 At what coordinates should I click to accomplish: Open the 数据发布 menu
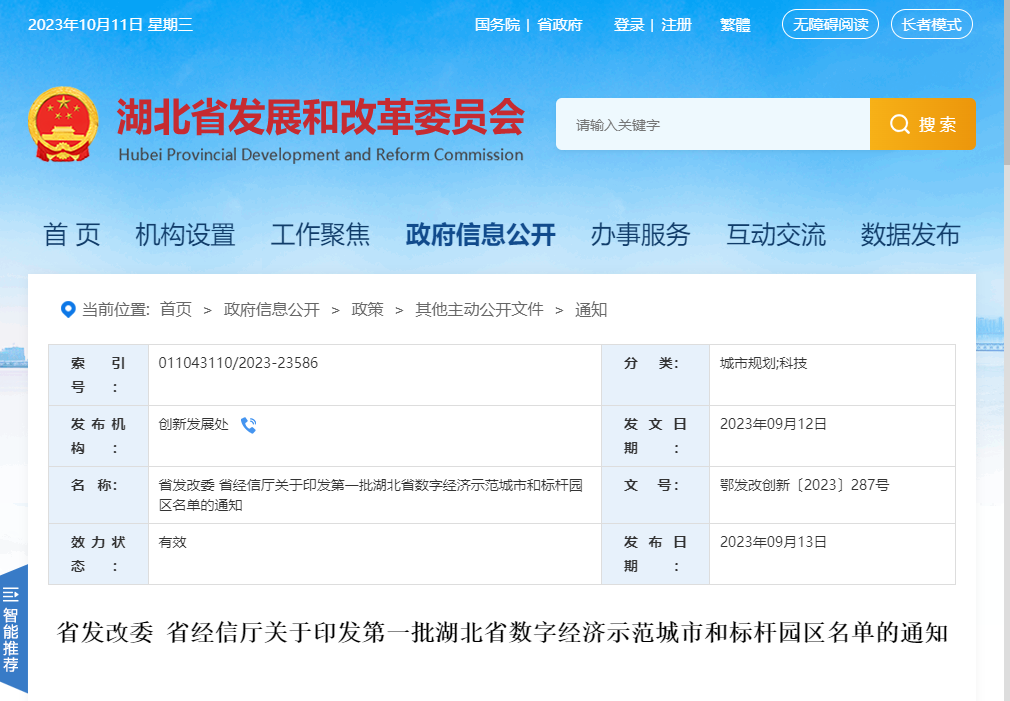(x=910, y=235)
